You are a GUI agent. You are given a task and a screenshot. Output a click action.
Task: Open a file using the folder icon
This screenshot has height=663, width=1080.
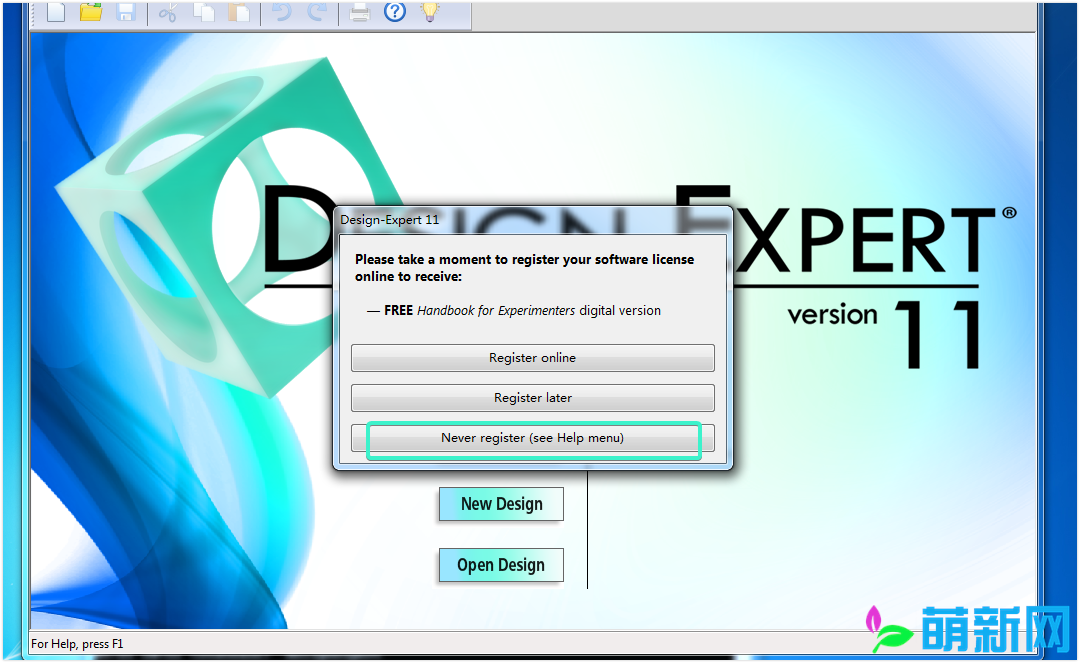coord(90,13)
